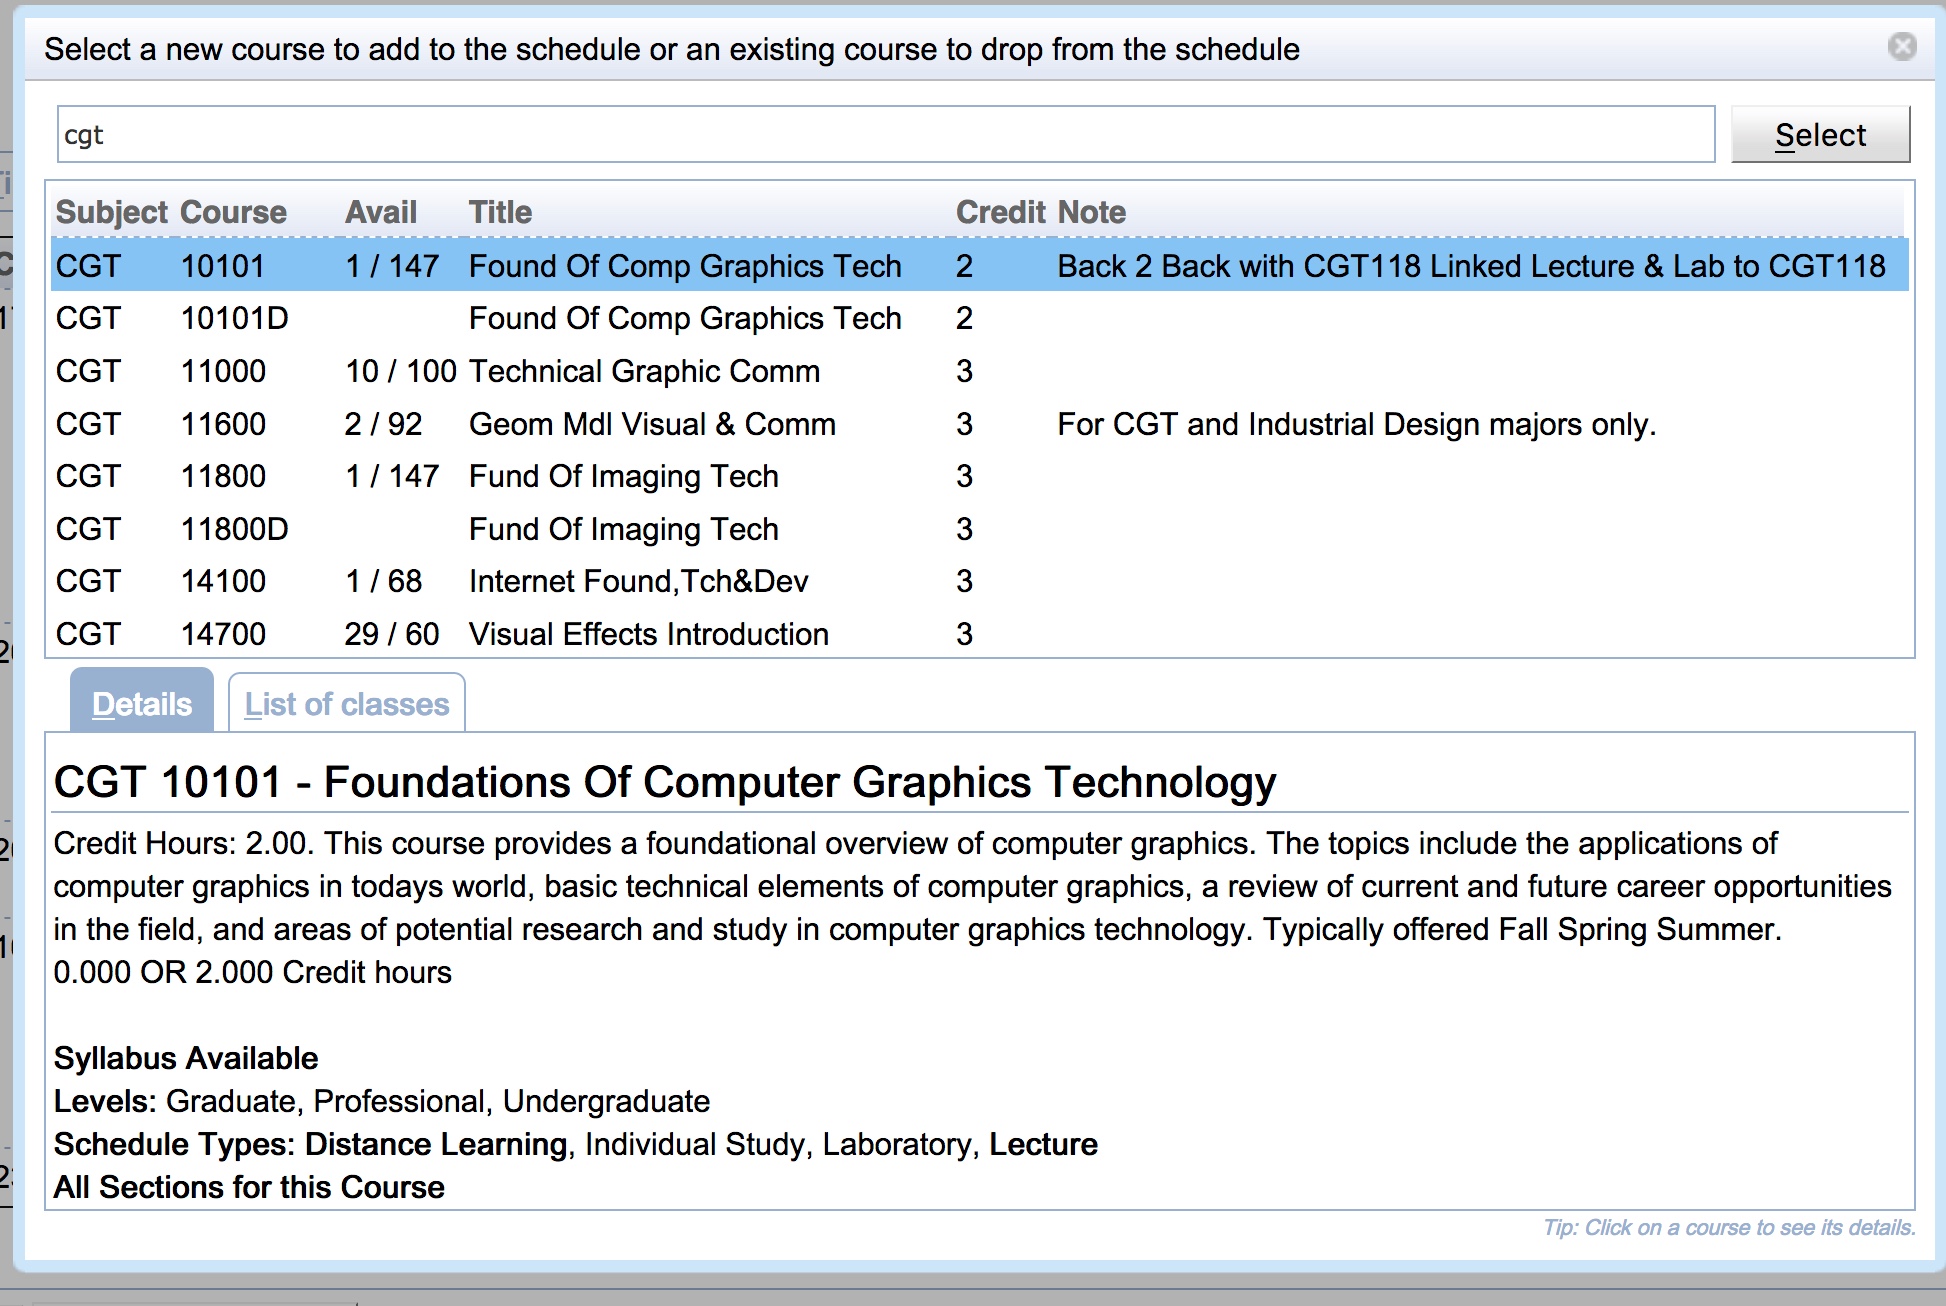
Task: Close the course selection dialog
Action: [1901, 46]
